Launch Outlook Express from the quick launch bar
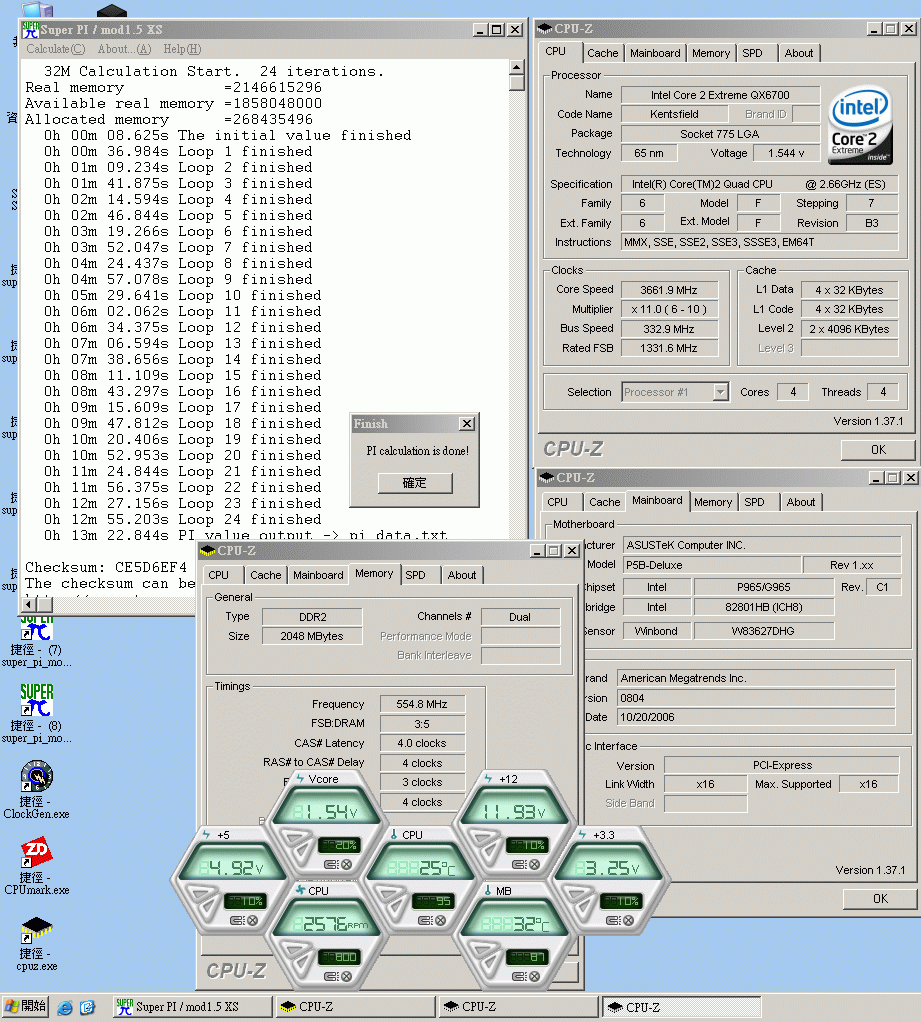The image size is (921, 1022). (87, 1008)
